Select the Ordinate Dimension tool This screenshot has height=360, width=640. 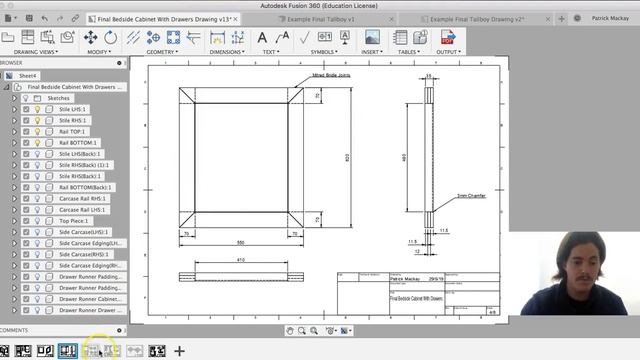pos(238,38)
